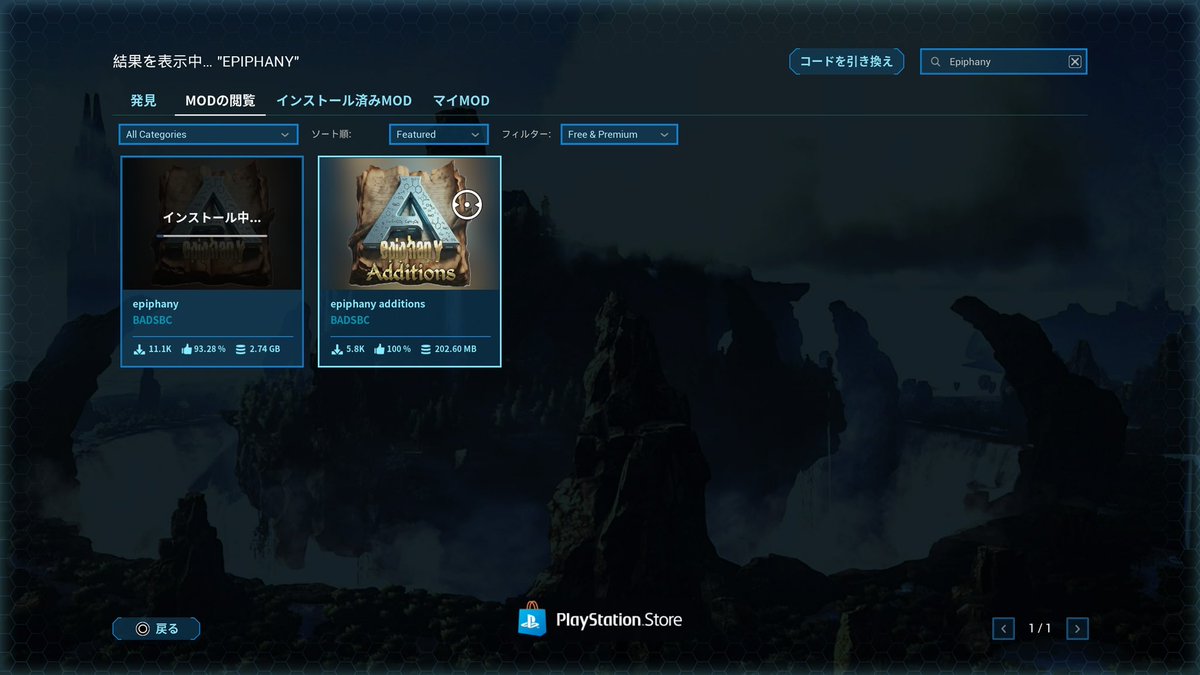The width and height of the screenshot is (1200, 675).
Task: Click the search magnifier icon
Action: pos(936,62)
